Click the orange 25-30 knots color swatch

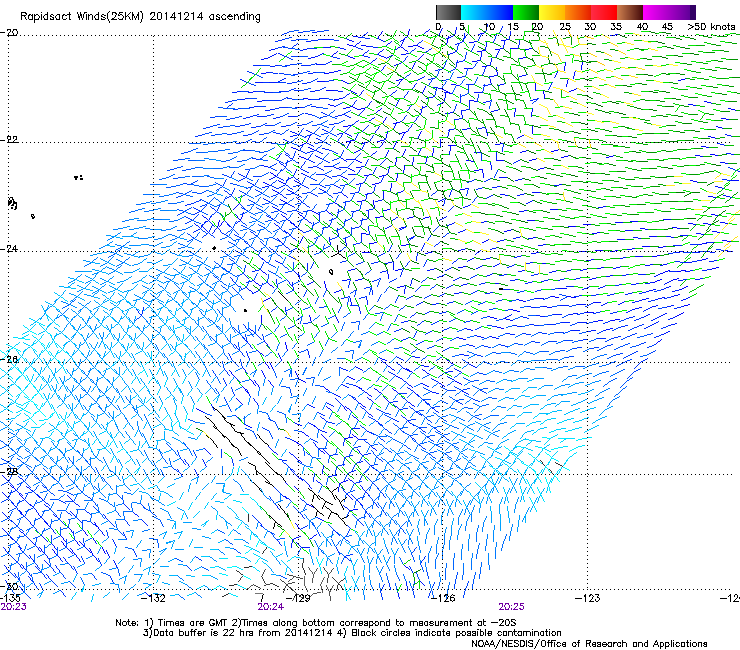pyautogui.click(x=578, y=12)
